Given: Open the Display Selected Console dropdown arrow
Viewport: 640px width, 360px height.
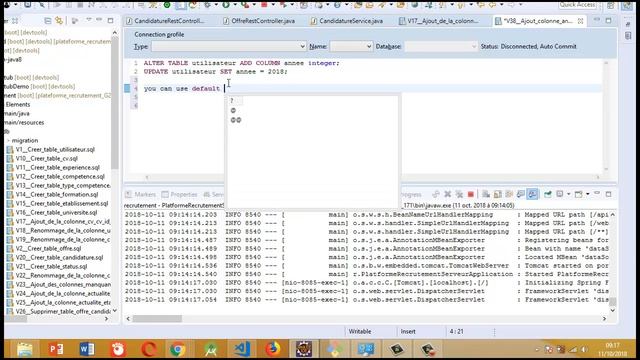Looking at the screenshot, I should tap(568, 194).
